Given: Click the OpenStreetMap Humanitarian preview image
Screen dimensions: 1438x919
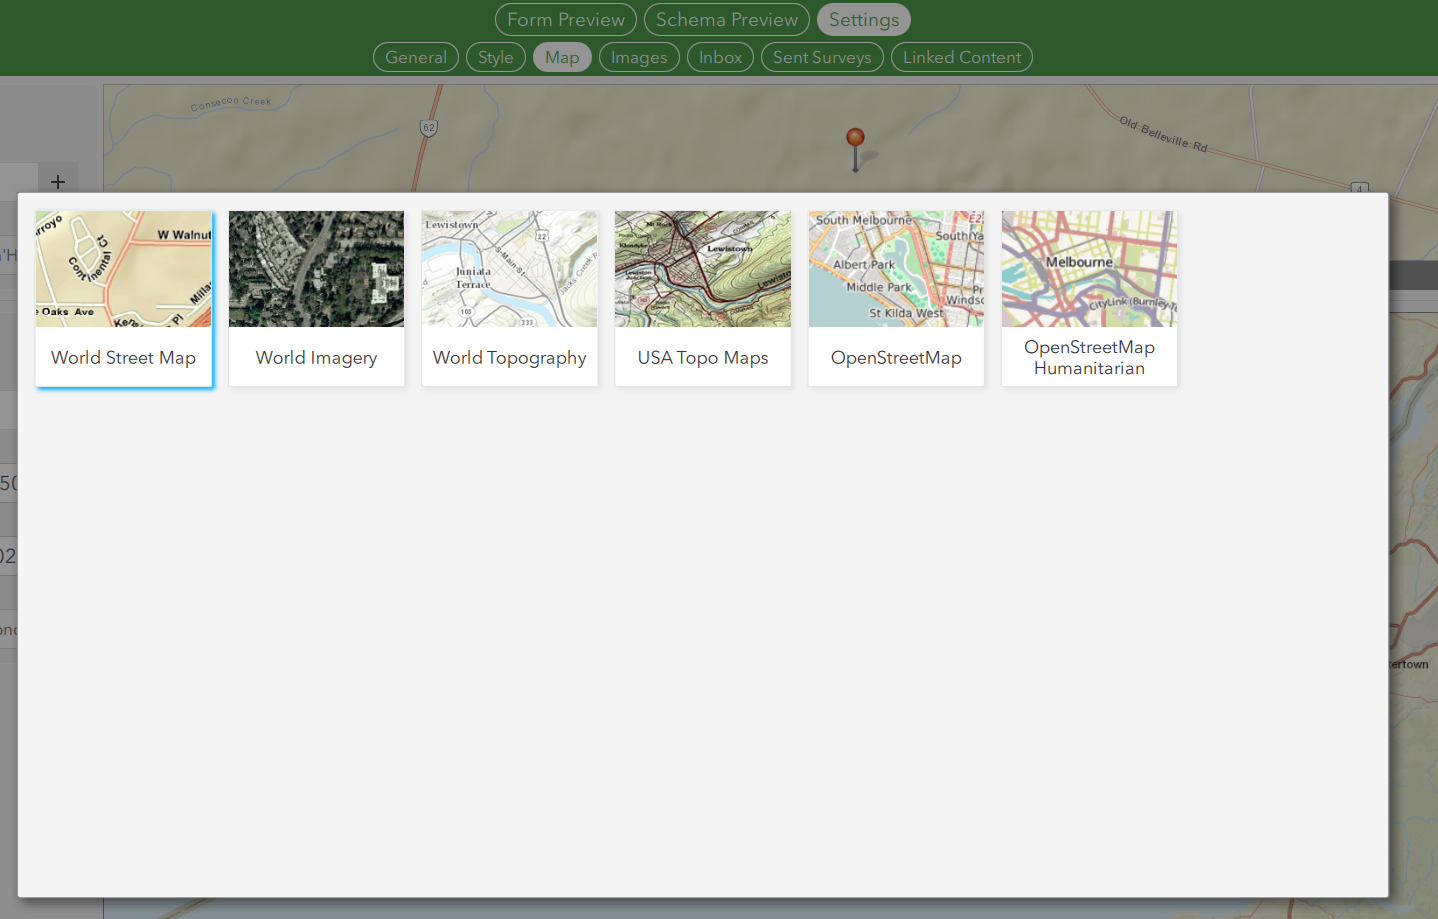Looking at the screenshot, I should click(1088, 268).
